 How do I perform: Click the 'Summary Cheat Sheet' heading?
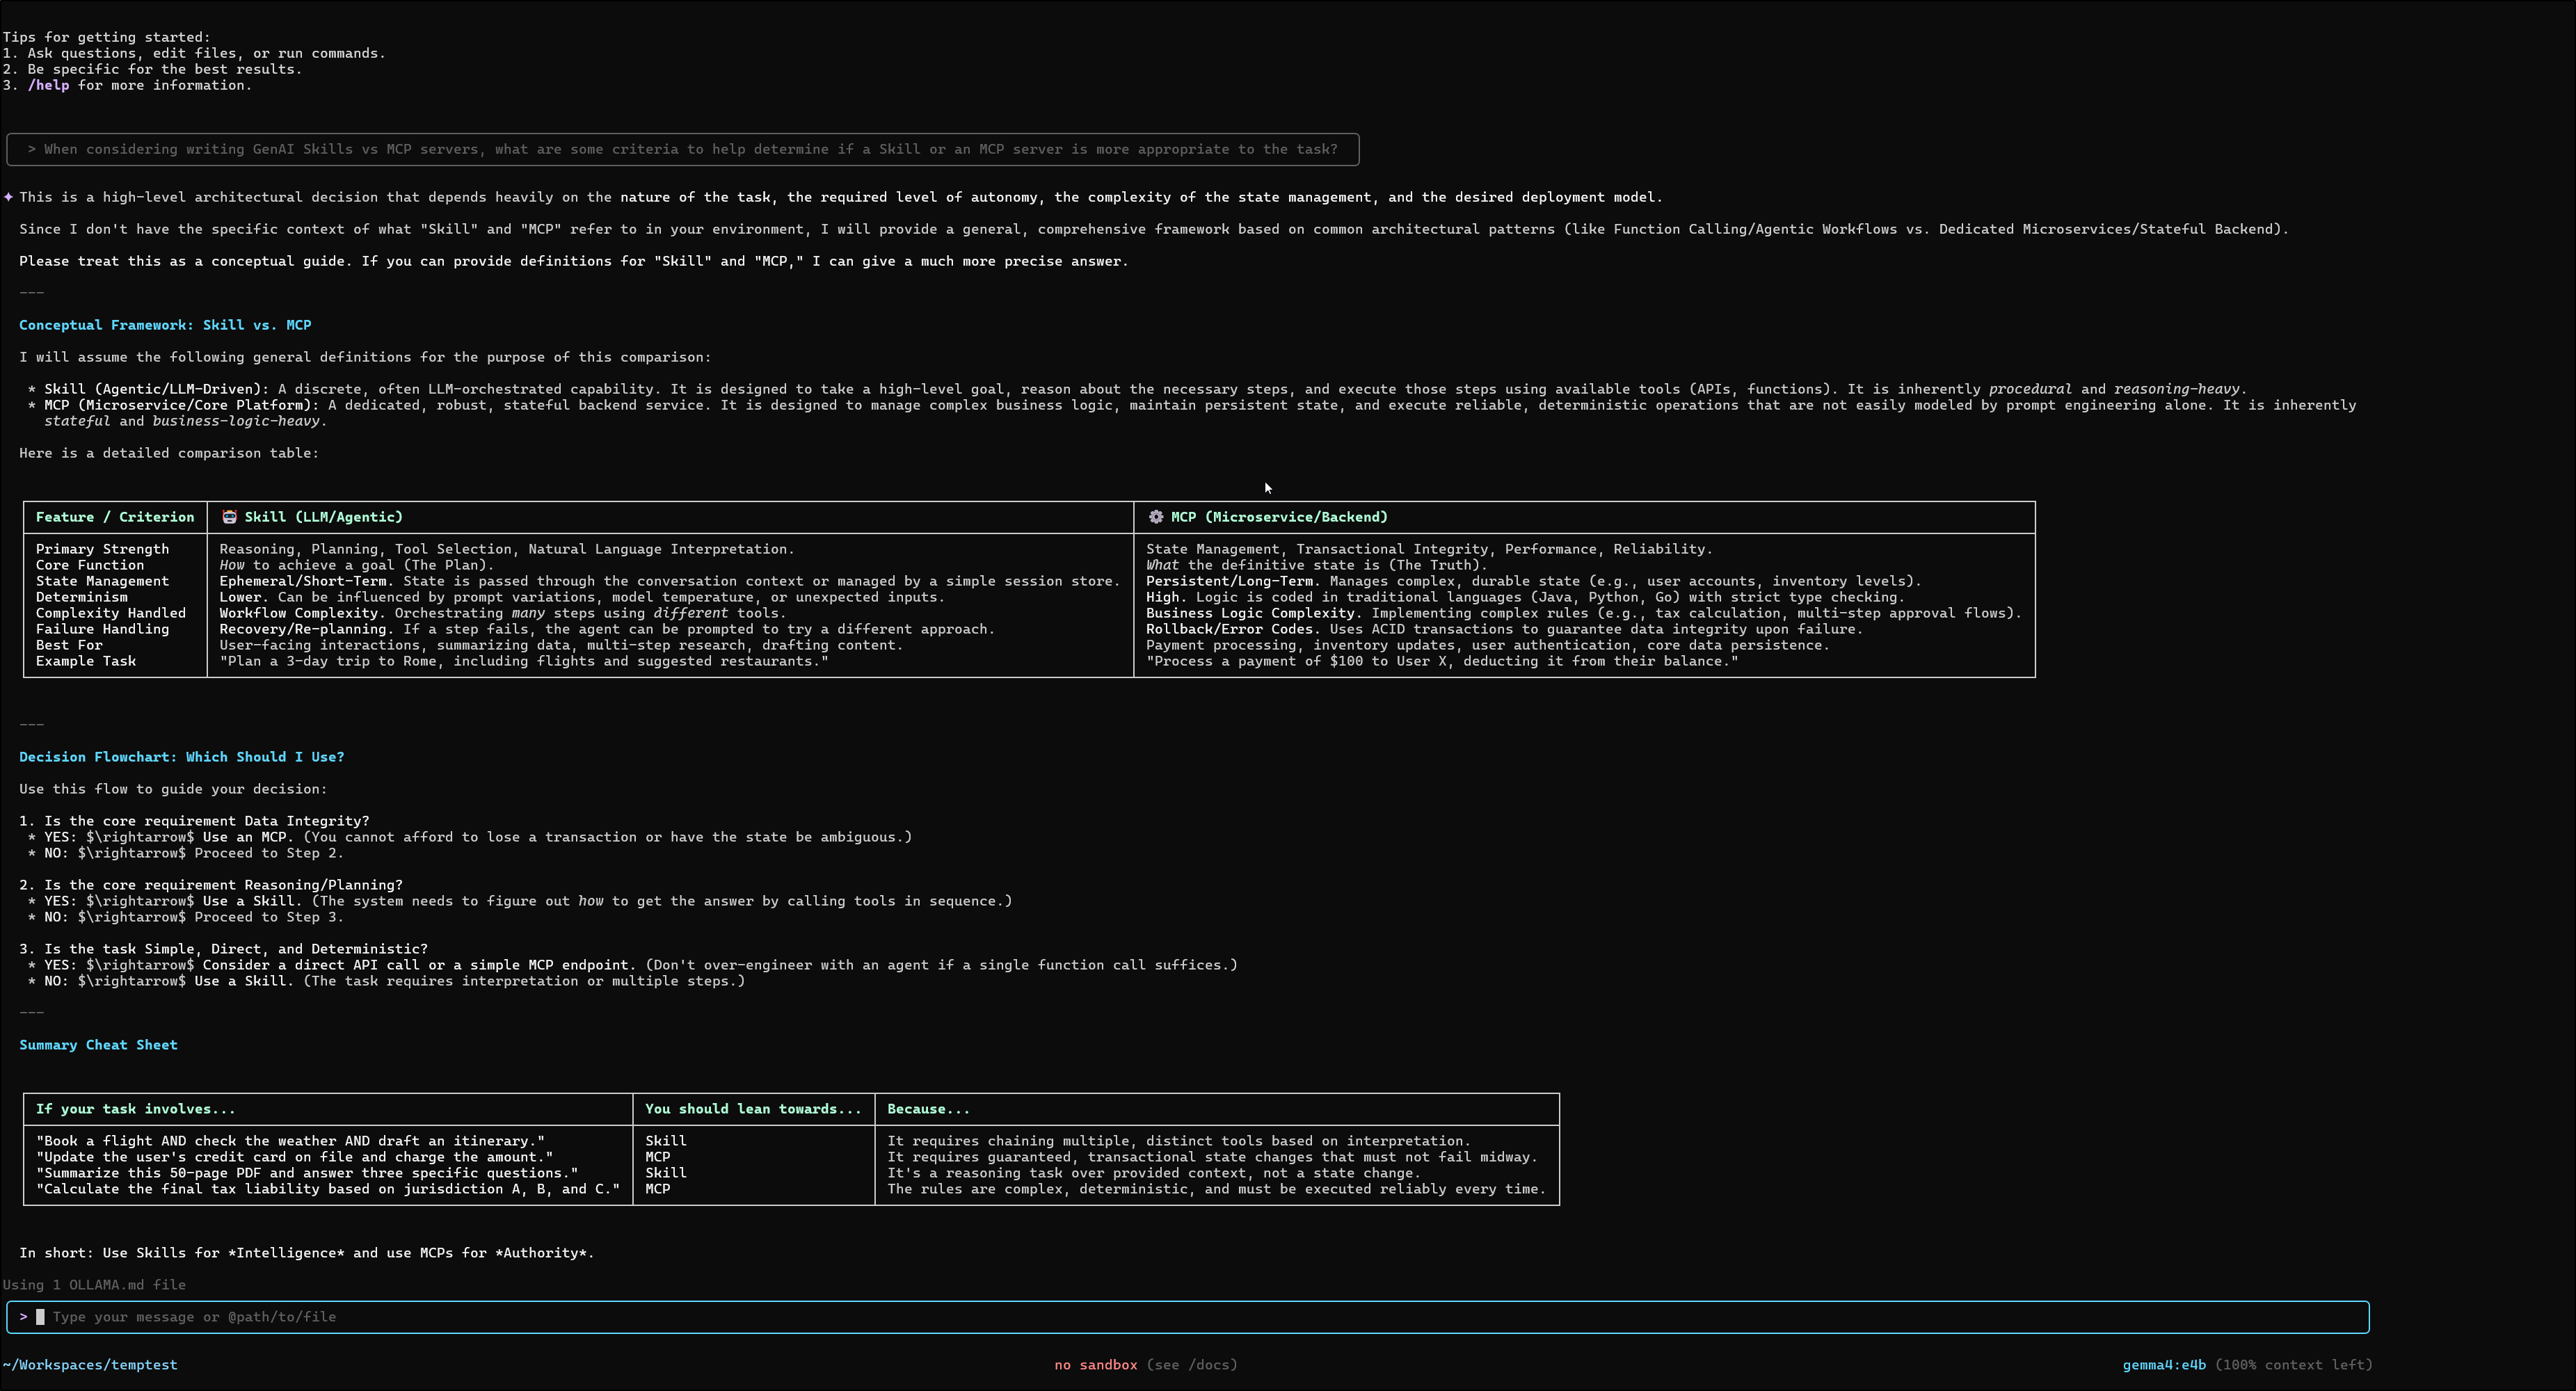click(x=98, y=1045)
